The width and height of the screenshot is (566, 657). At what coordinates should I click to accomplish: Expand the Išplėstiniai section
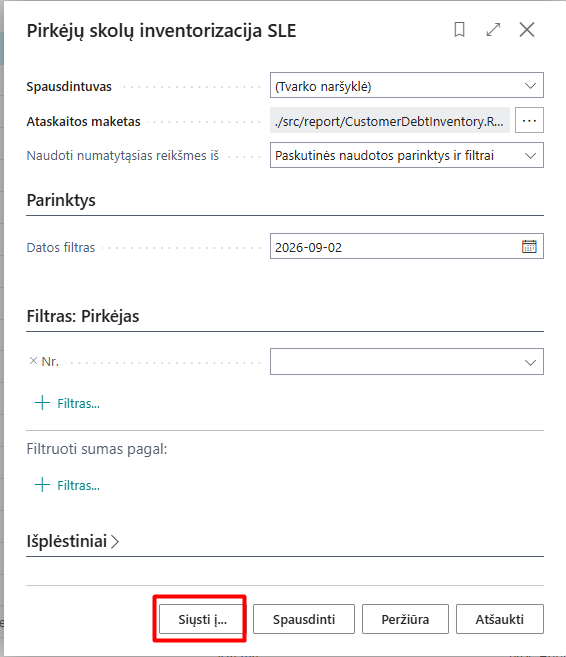[72, 541]
